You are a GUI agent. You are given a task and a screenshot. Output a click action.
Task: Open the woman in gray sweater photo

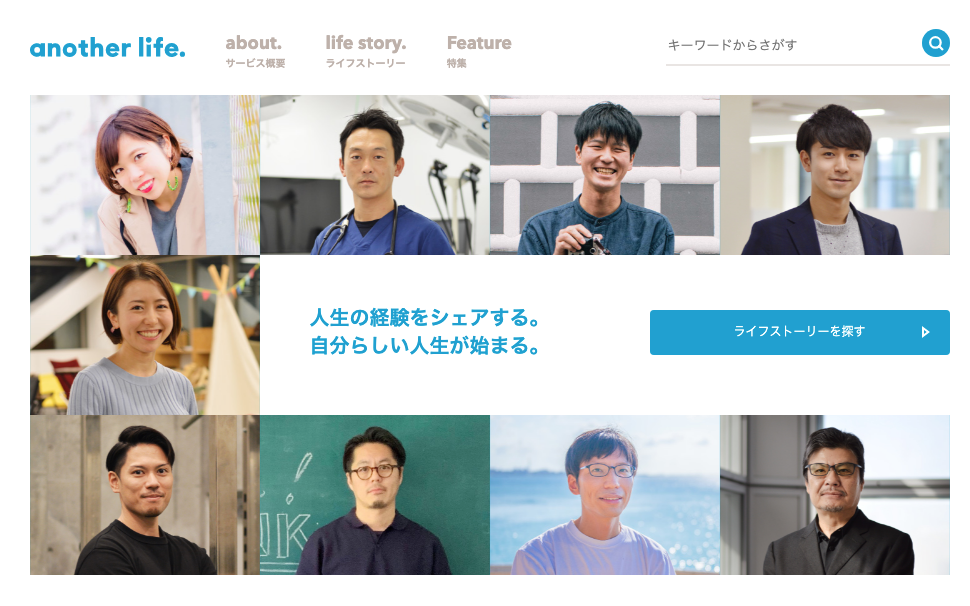point(145,335)
